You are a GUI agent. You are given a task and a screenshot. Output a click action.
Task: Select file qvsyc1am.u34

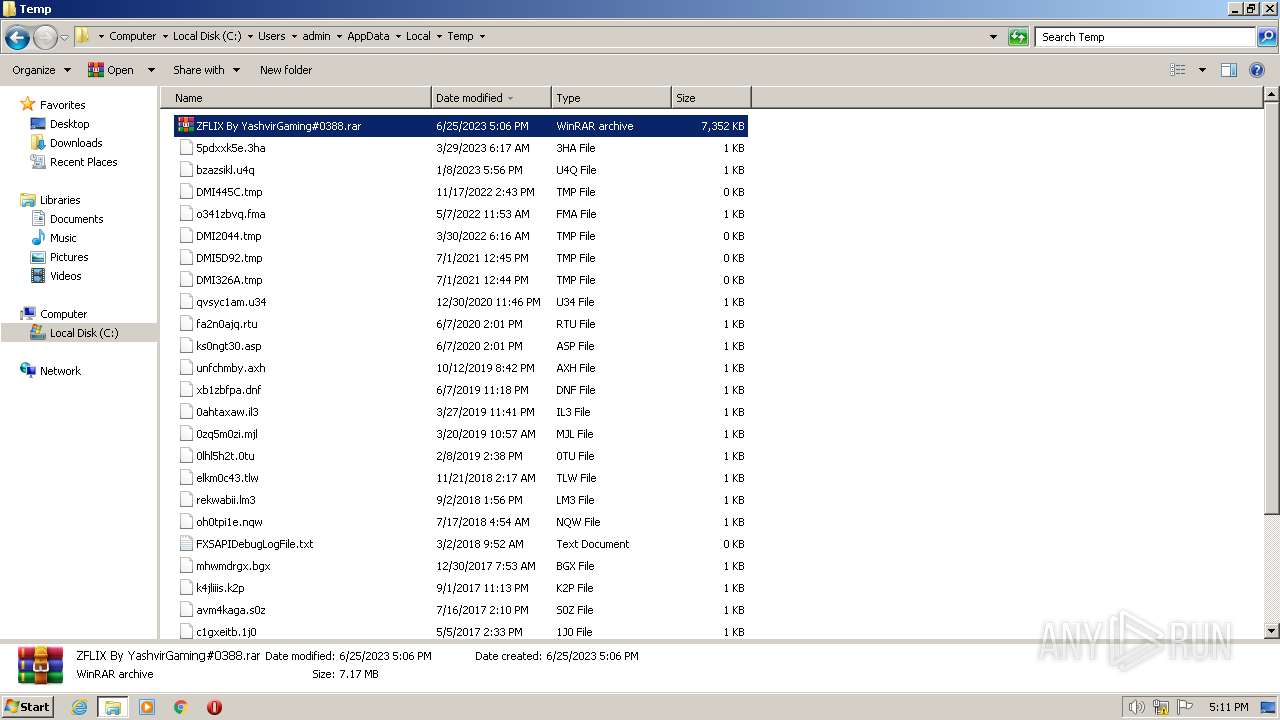(x=231, y=302)
